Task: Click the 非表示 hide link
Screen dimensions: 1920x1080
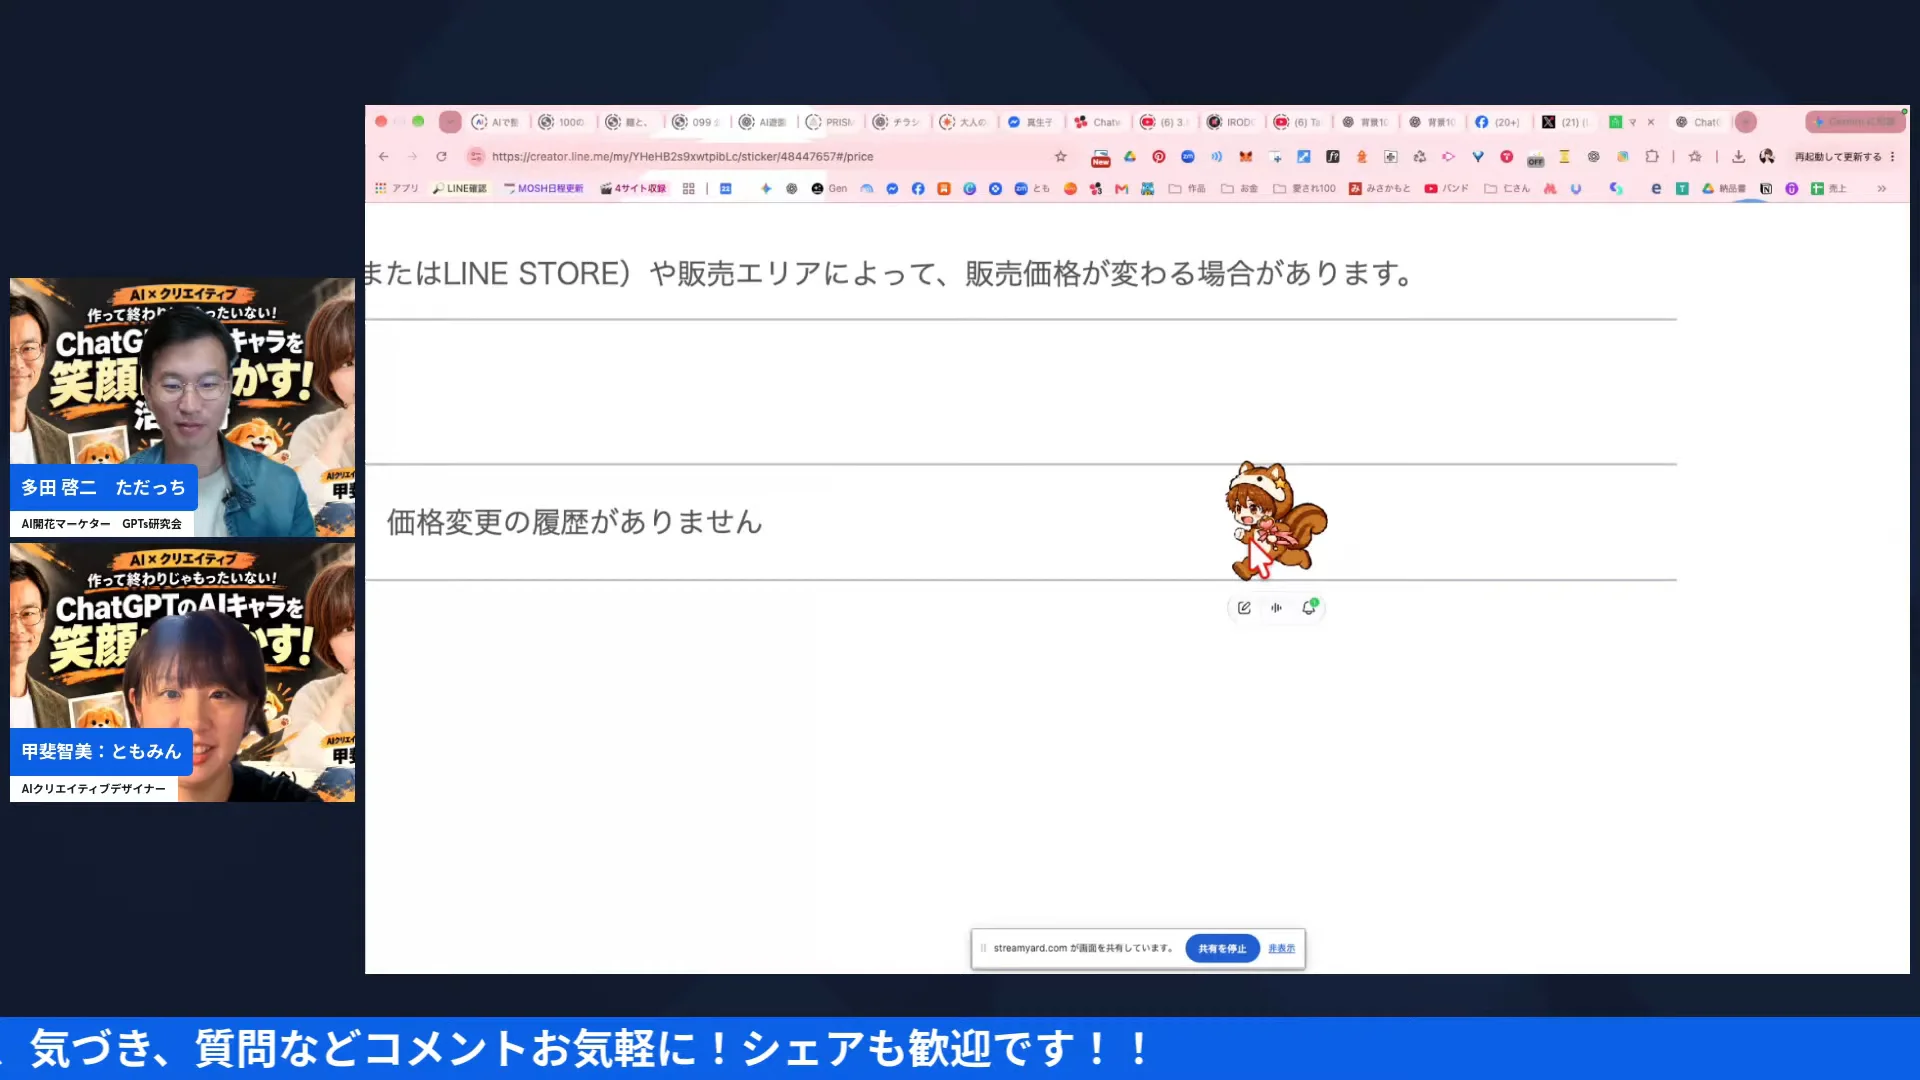Action: pyautogui.click(x=1281, y=948)
